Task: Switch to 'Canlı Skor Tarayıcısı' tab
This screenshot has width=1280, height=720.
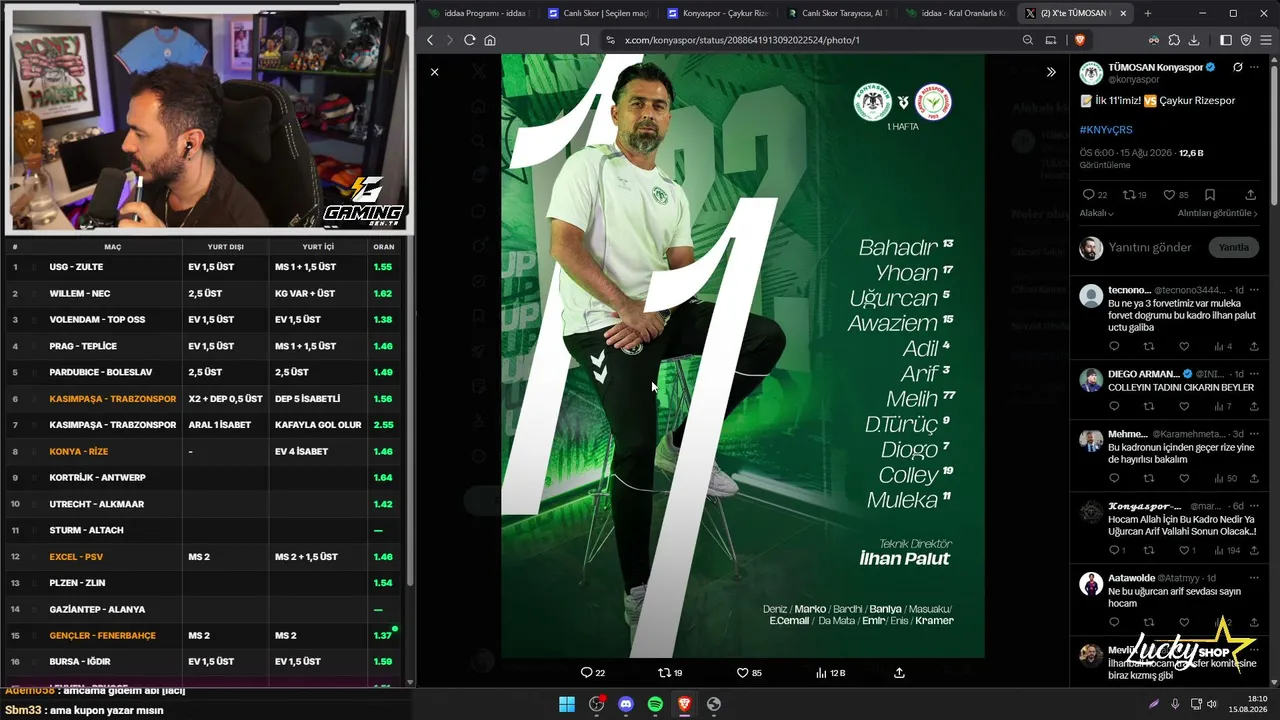Action: [838, 13]
